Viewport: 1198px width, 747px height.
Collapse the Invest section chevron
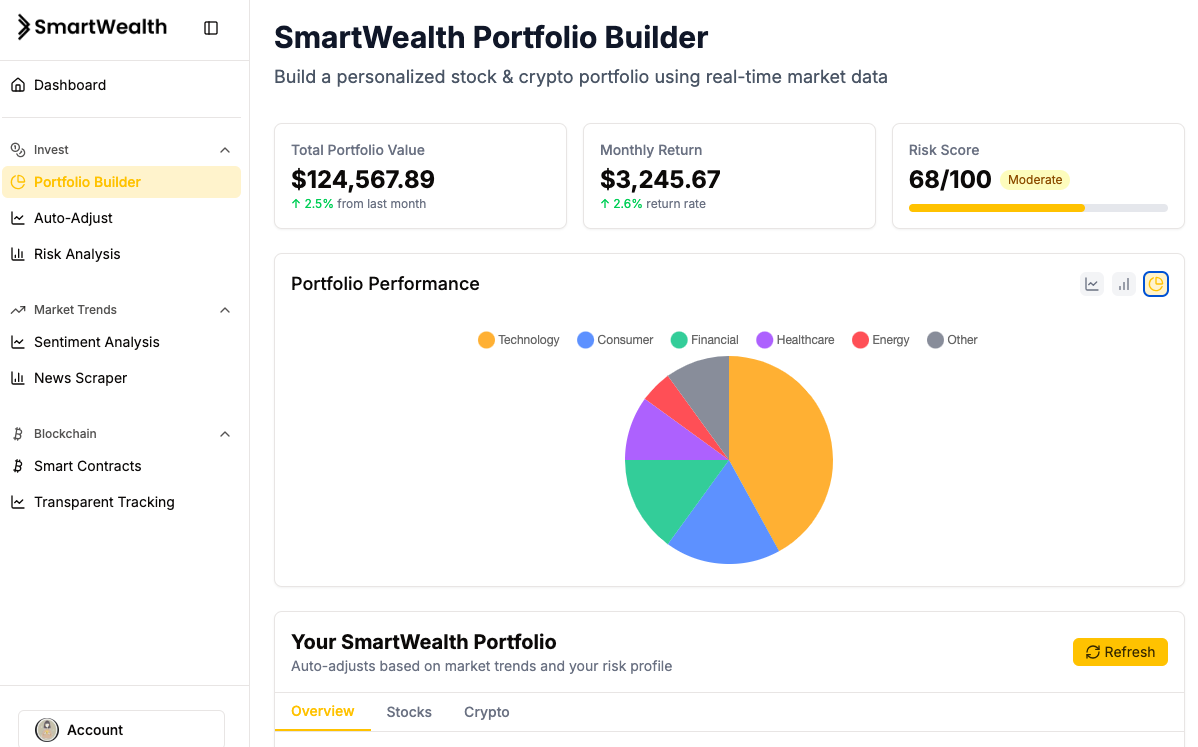(225, 150)
